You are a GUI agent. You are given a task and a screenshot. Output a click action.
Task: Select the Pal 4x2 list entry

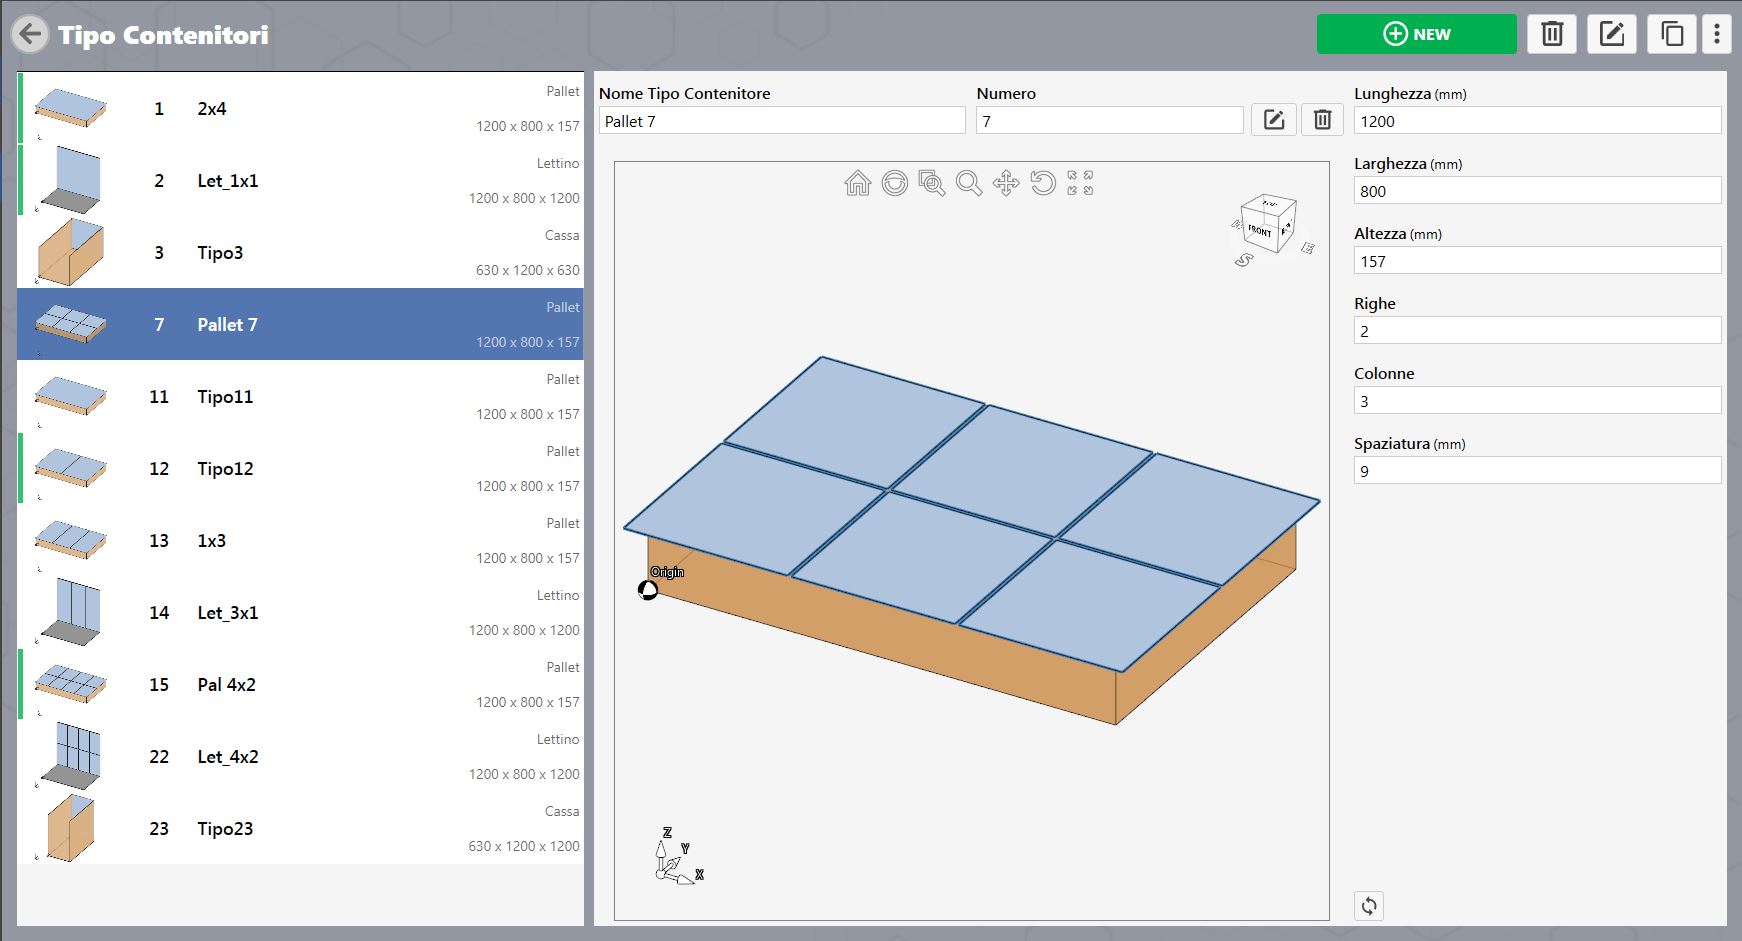300,684
